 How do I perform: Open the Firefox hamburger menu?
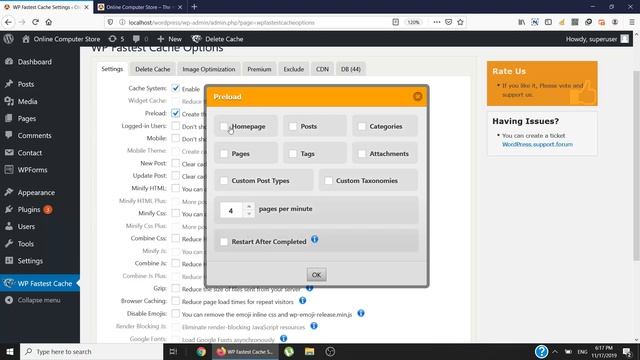631,22
